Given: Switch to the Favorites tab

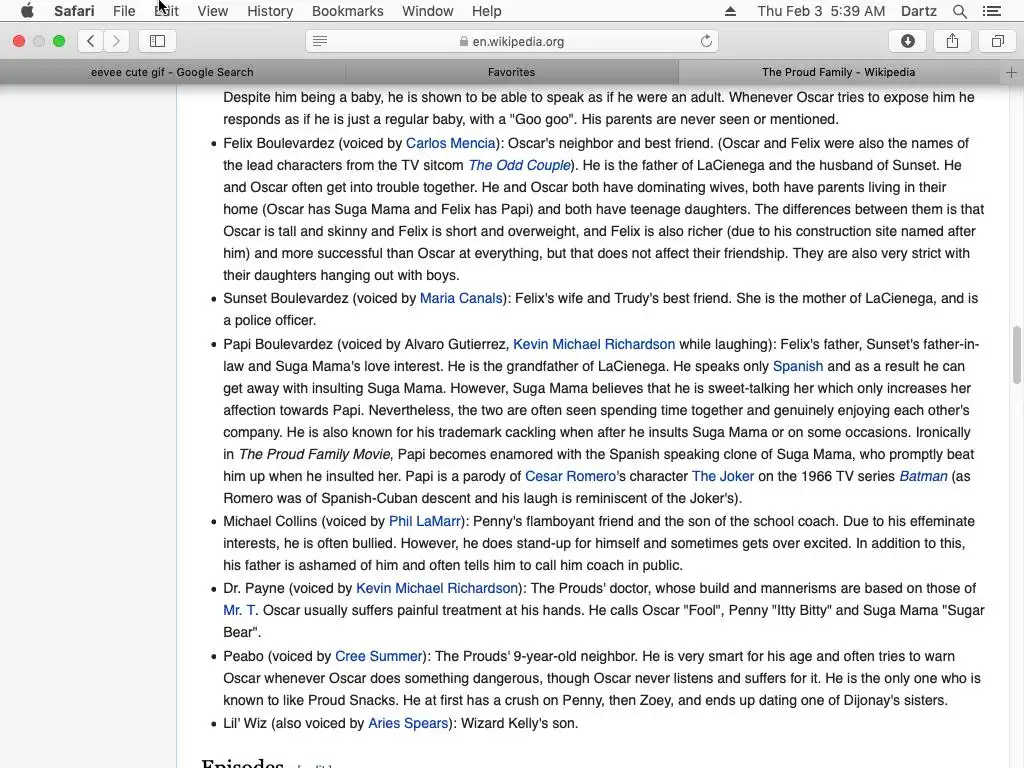Looking at the screenshot, I should coord(511,72).
